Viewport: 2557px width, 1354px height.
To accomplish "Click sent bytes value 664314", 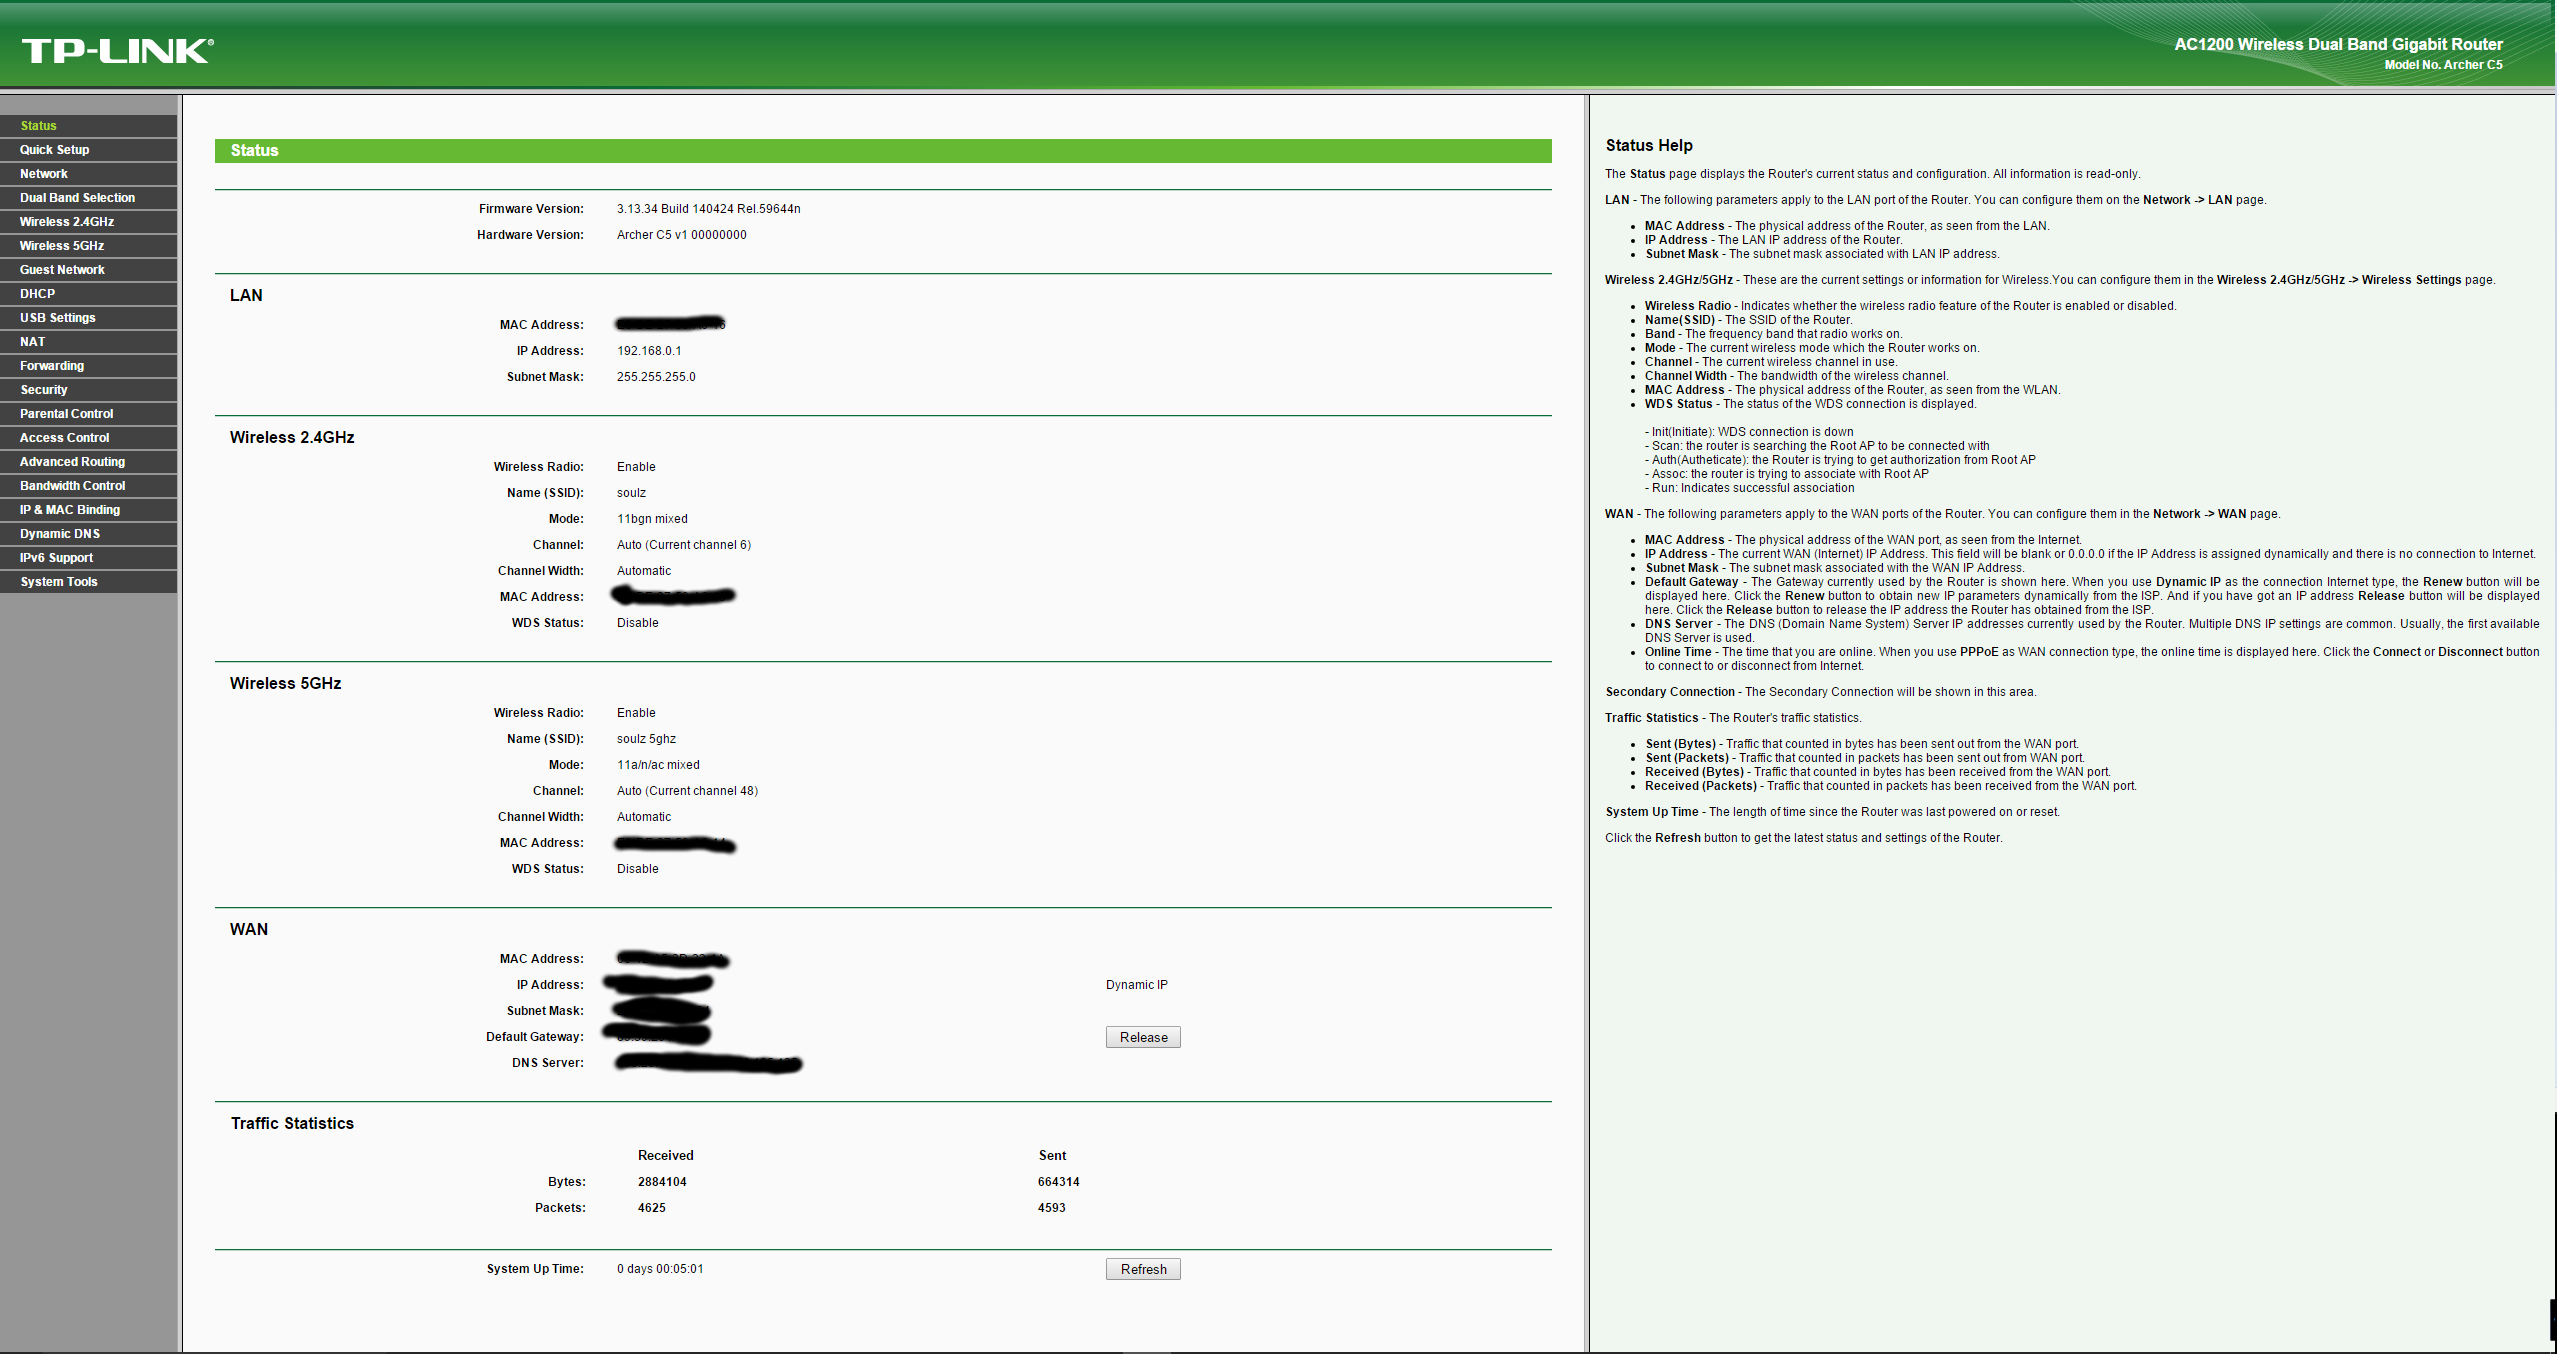I will 1058,1182.
